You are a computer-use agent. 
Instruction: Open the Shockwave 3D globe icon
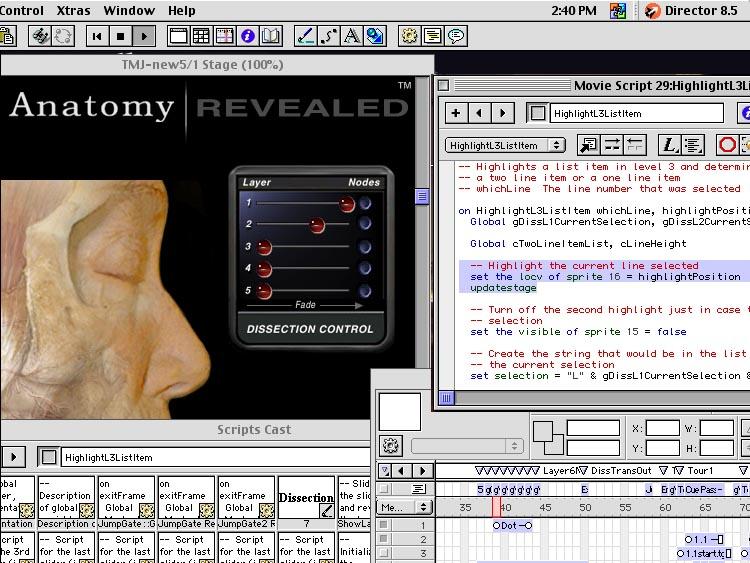375,36
